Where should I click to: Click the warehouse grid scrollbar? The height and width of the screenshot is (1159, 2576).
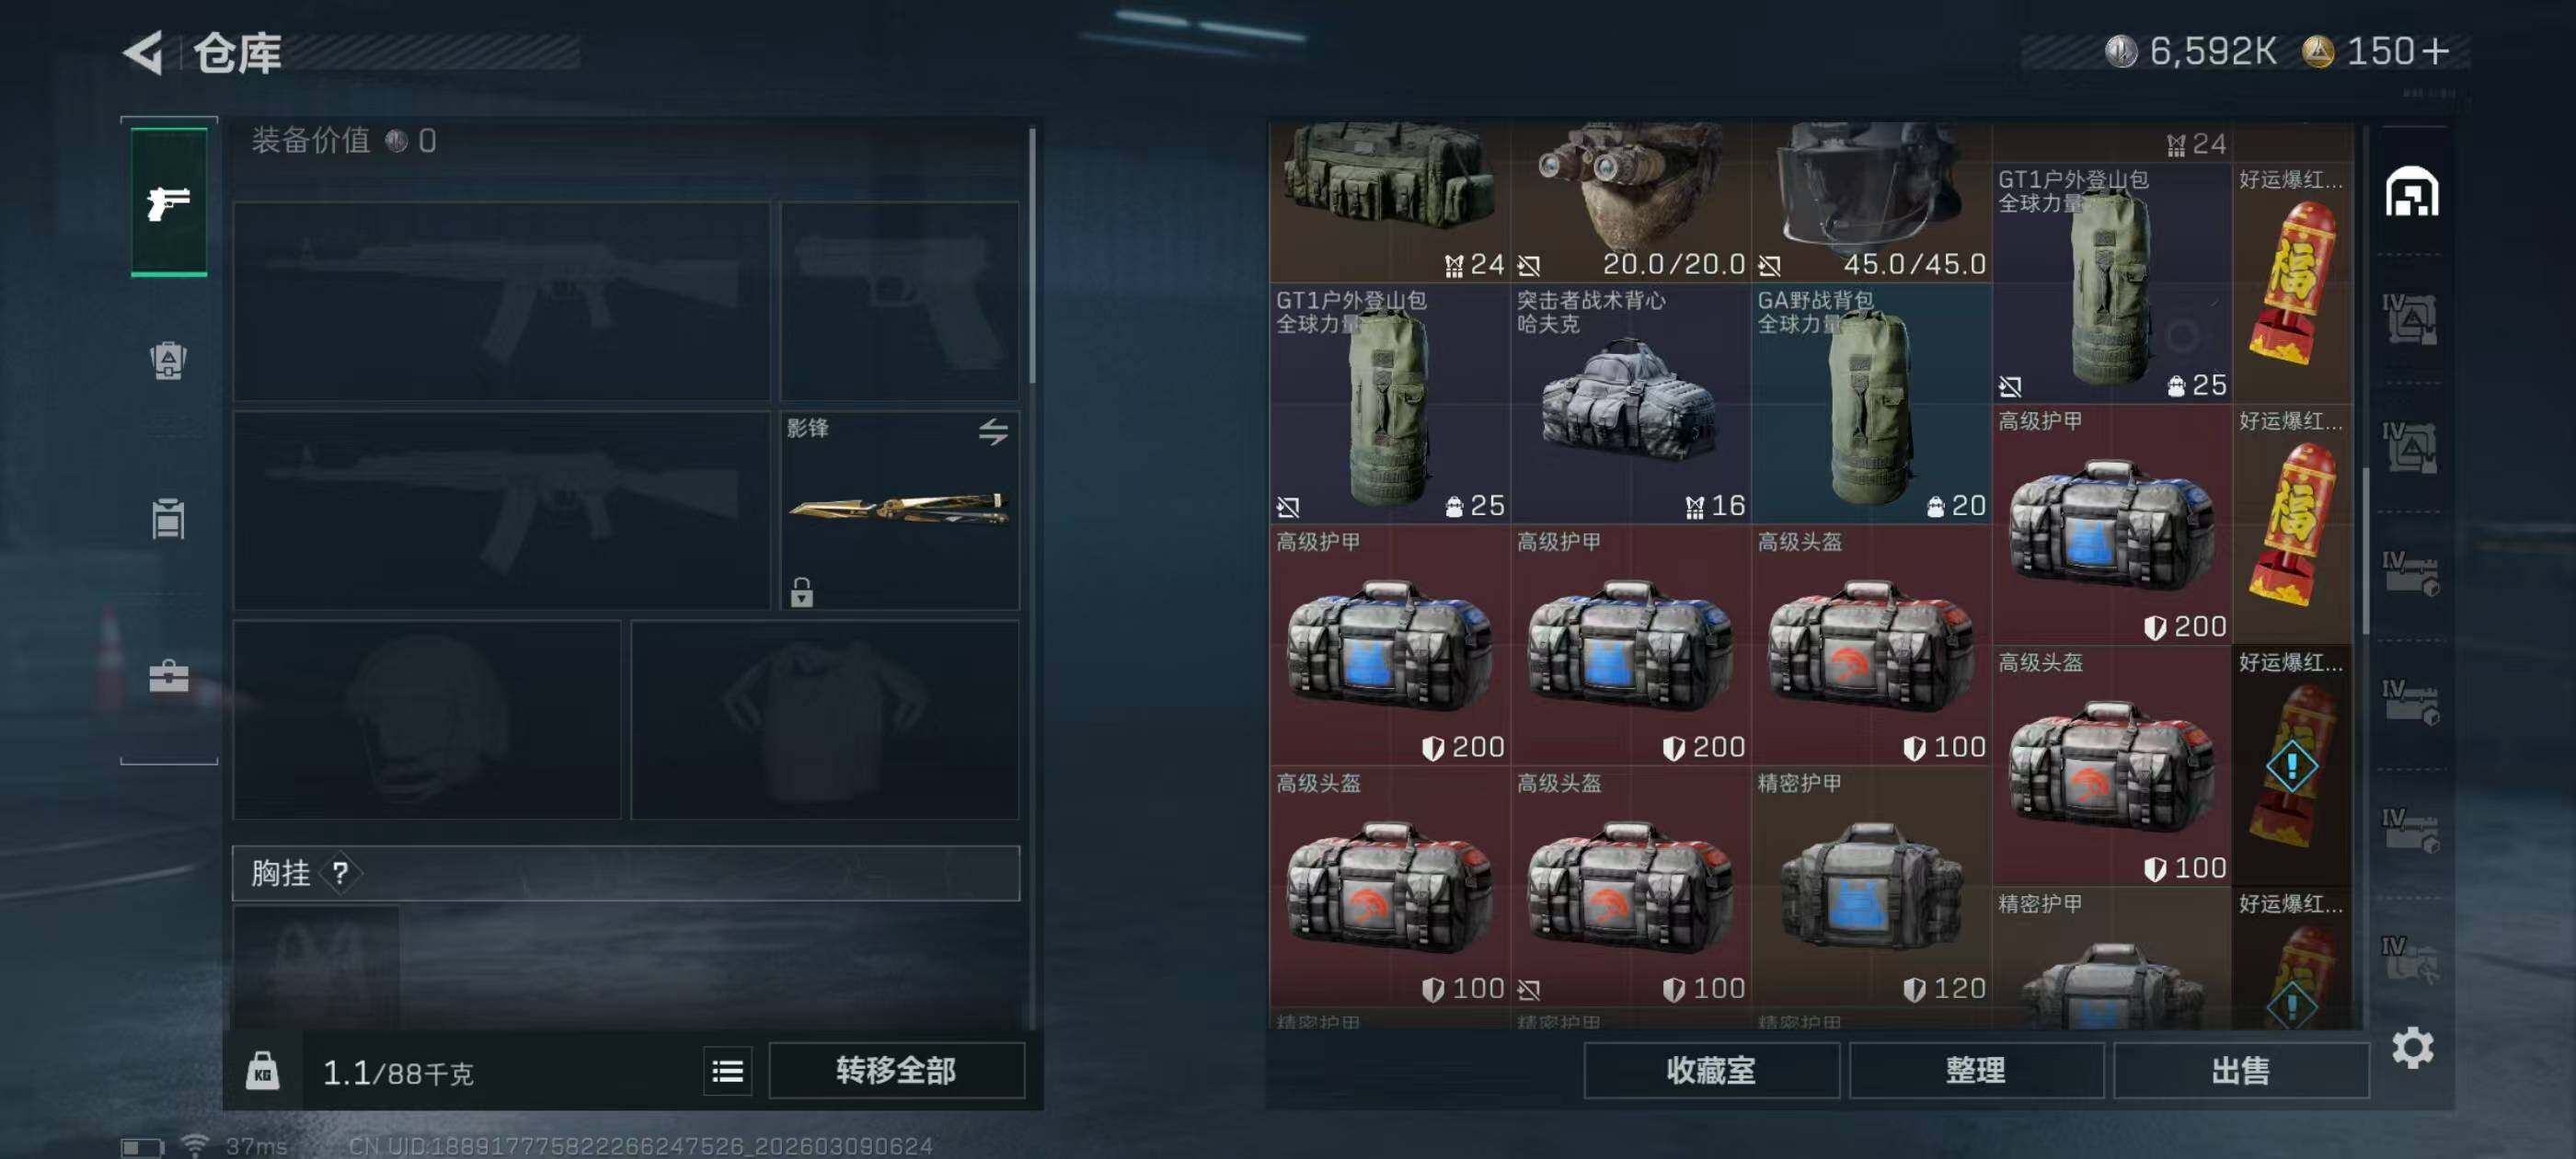(x=2365, y=550)
